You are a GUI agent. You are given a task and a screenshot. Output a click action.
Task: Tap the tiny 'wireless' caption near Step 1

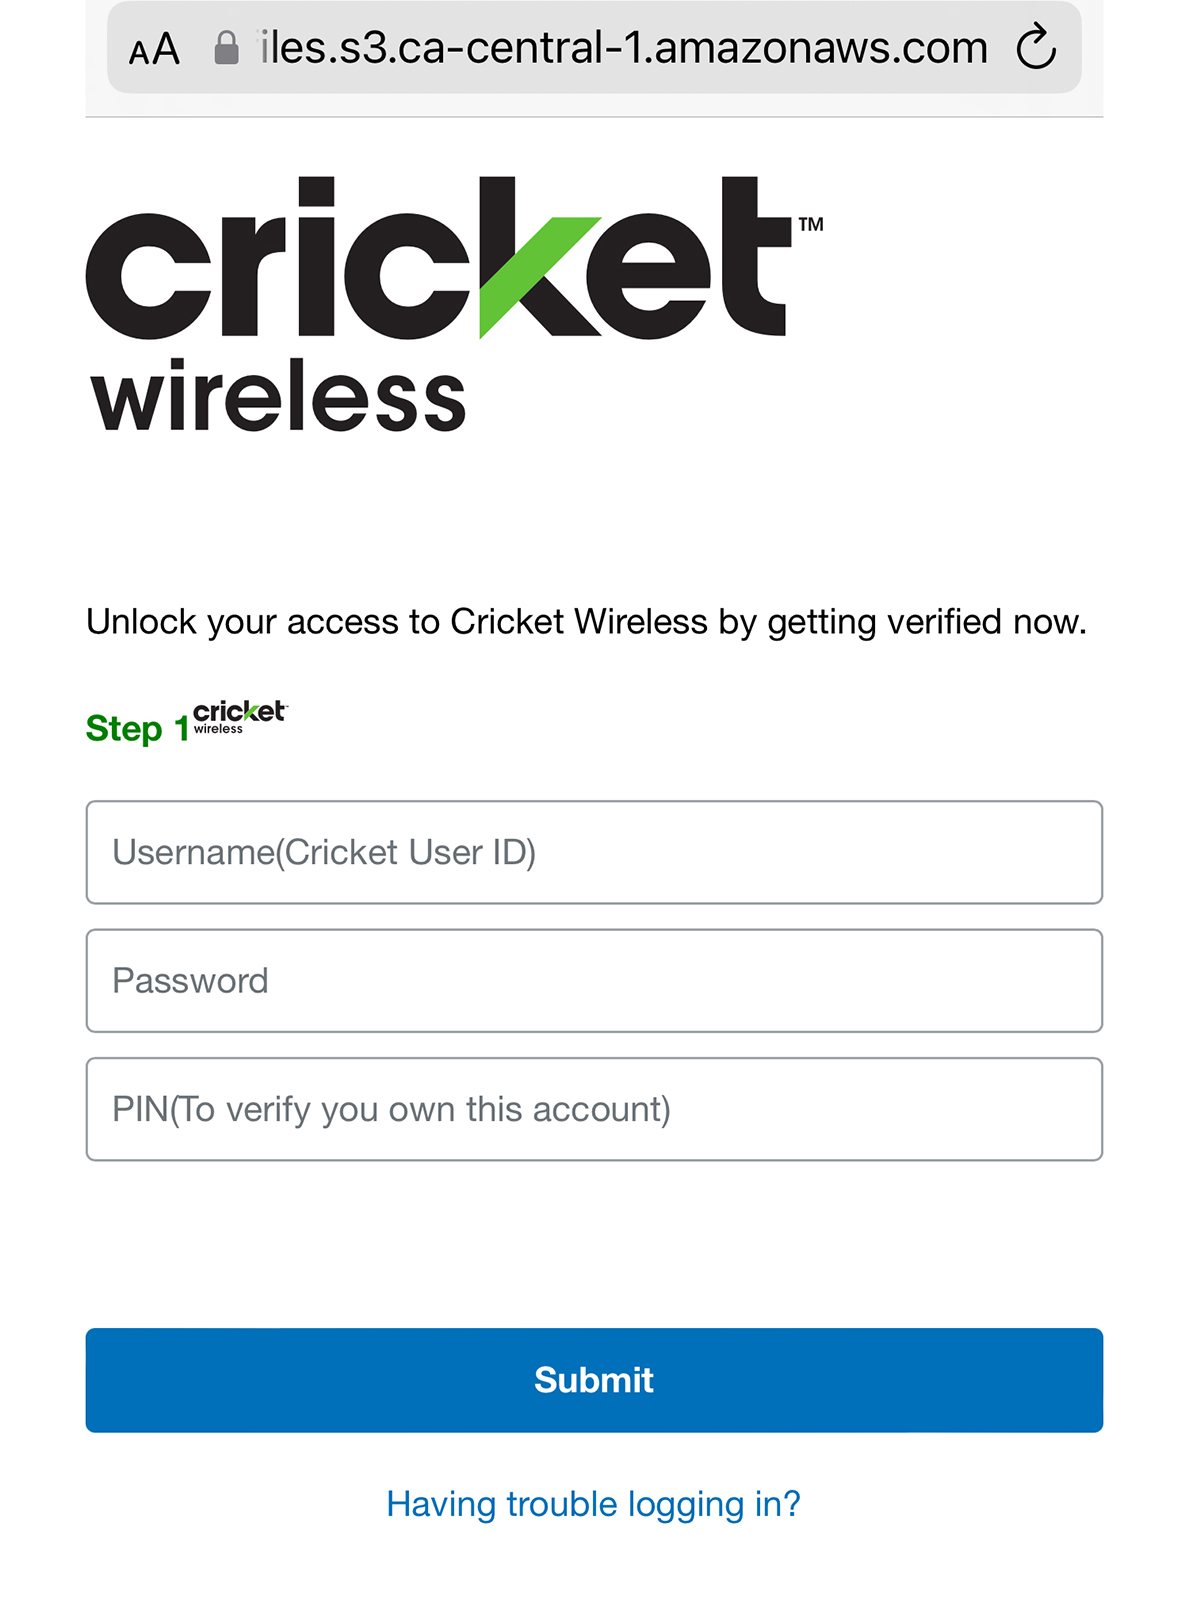pos(218,729)
